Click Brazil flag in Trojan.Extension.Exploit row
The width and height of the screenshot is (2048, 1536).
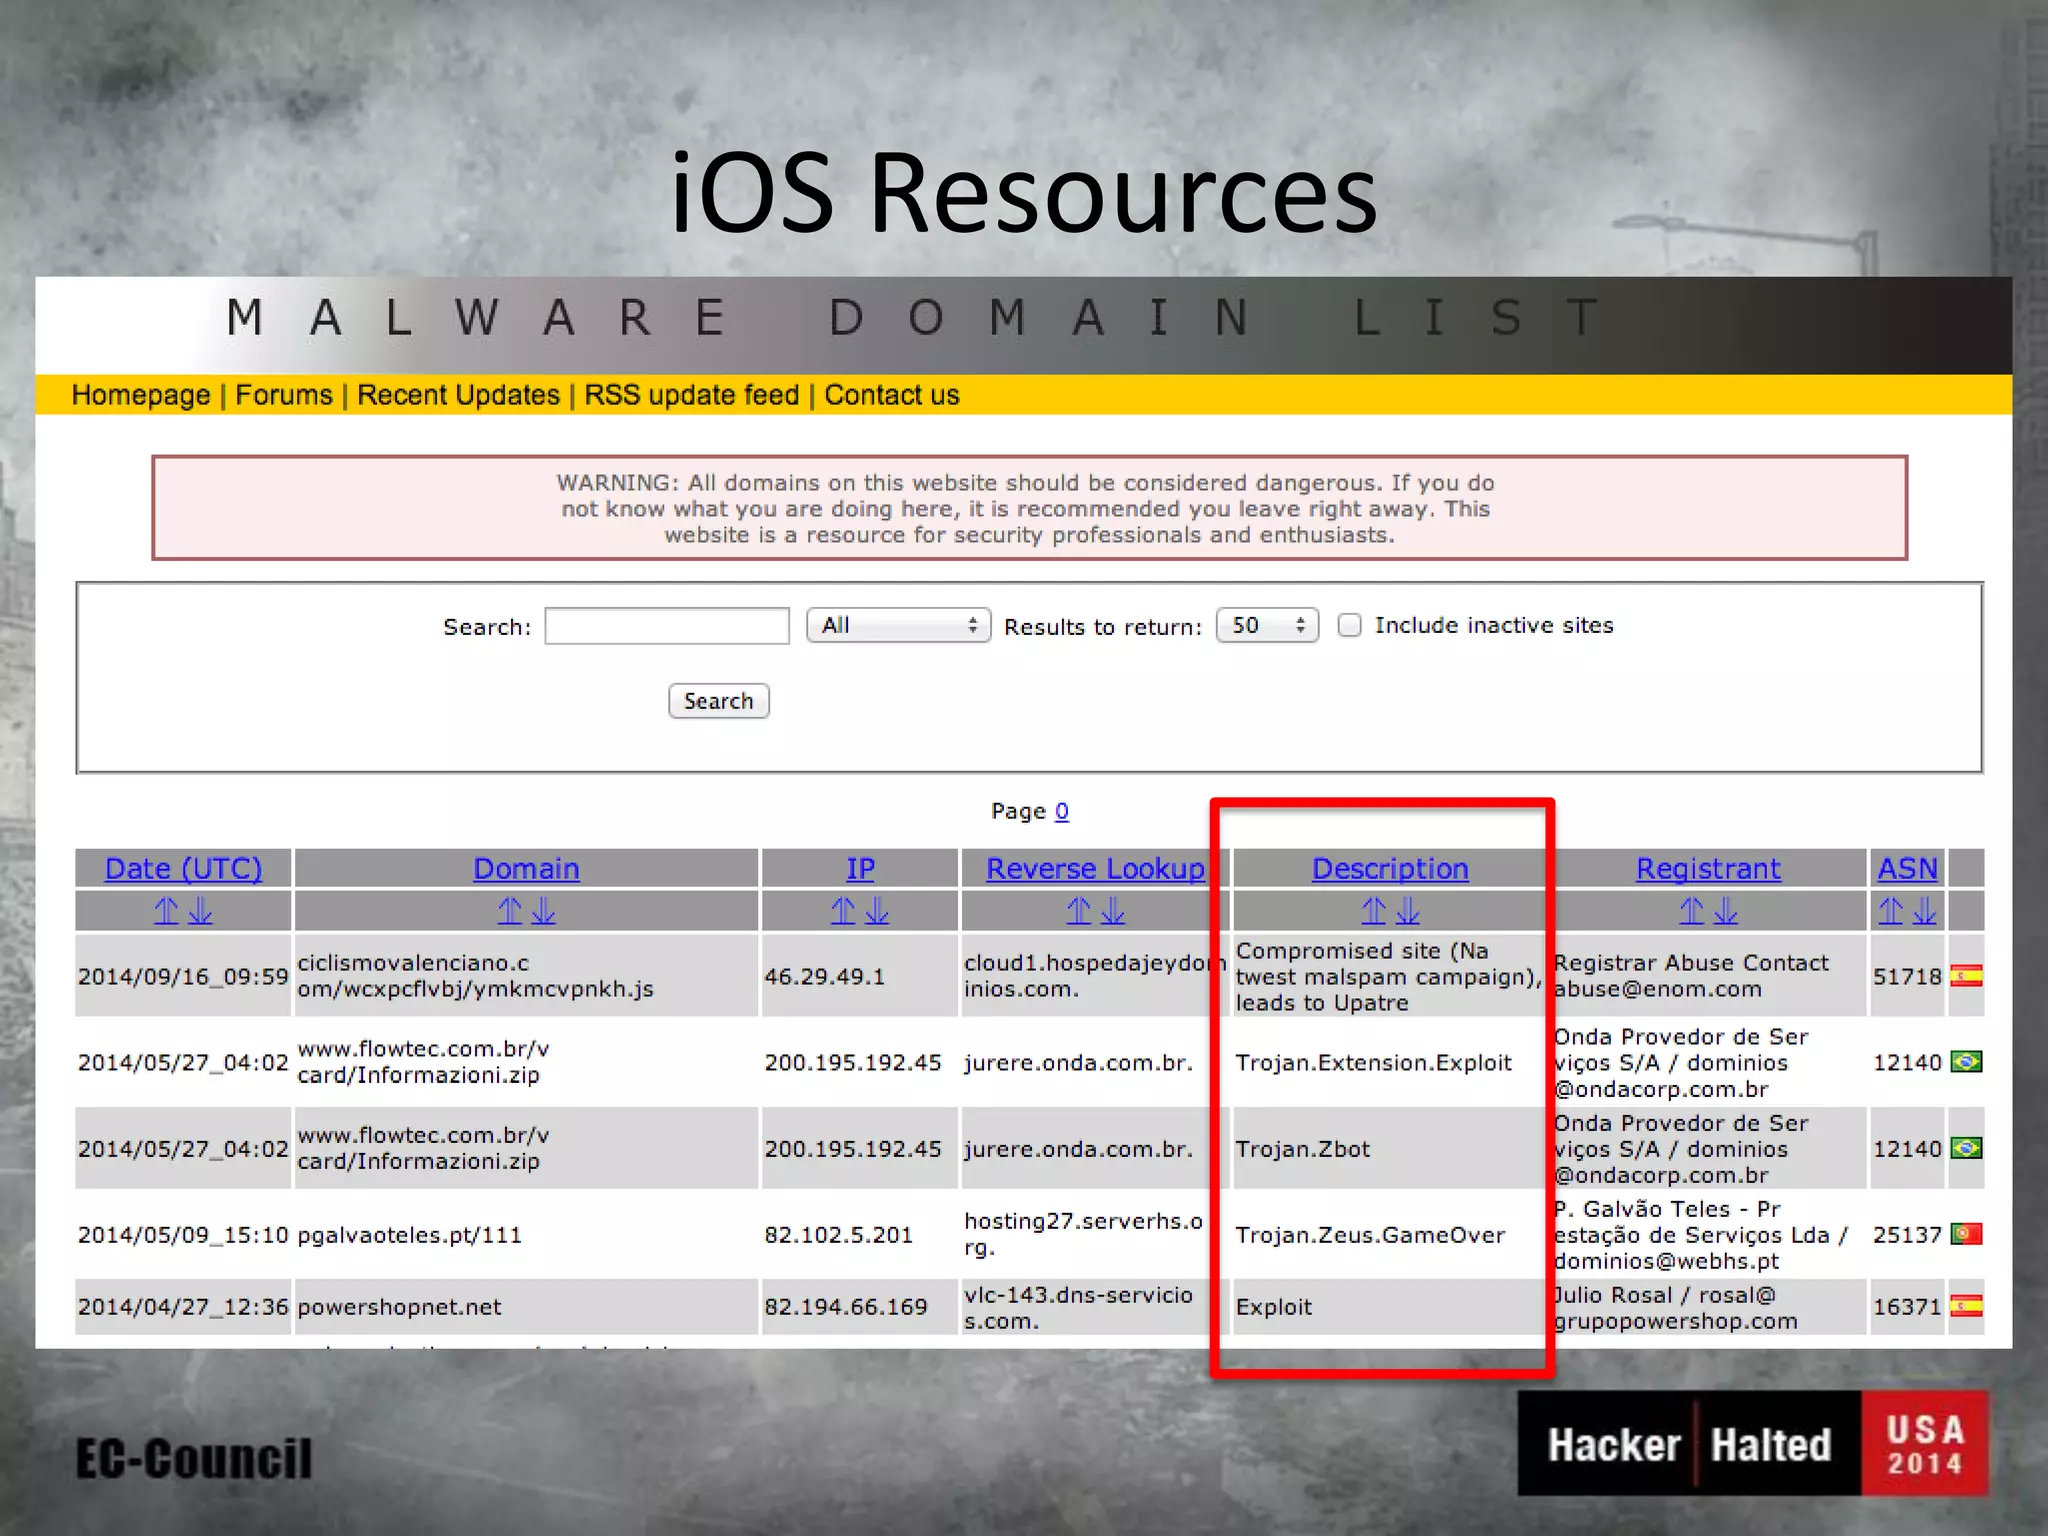[1966, 1062]
